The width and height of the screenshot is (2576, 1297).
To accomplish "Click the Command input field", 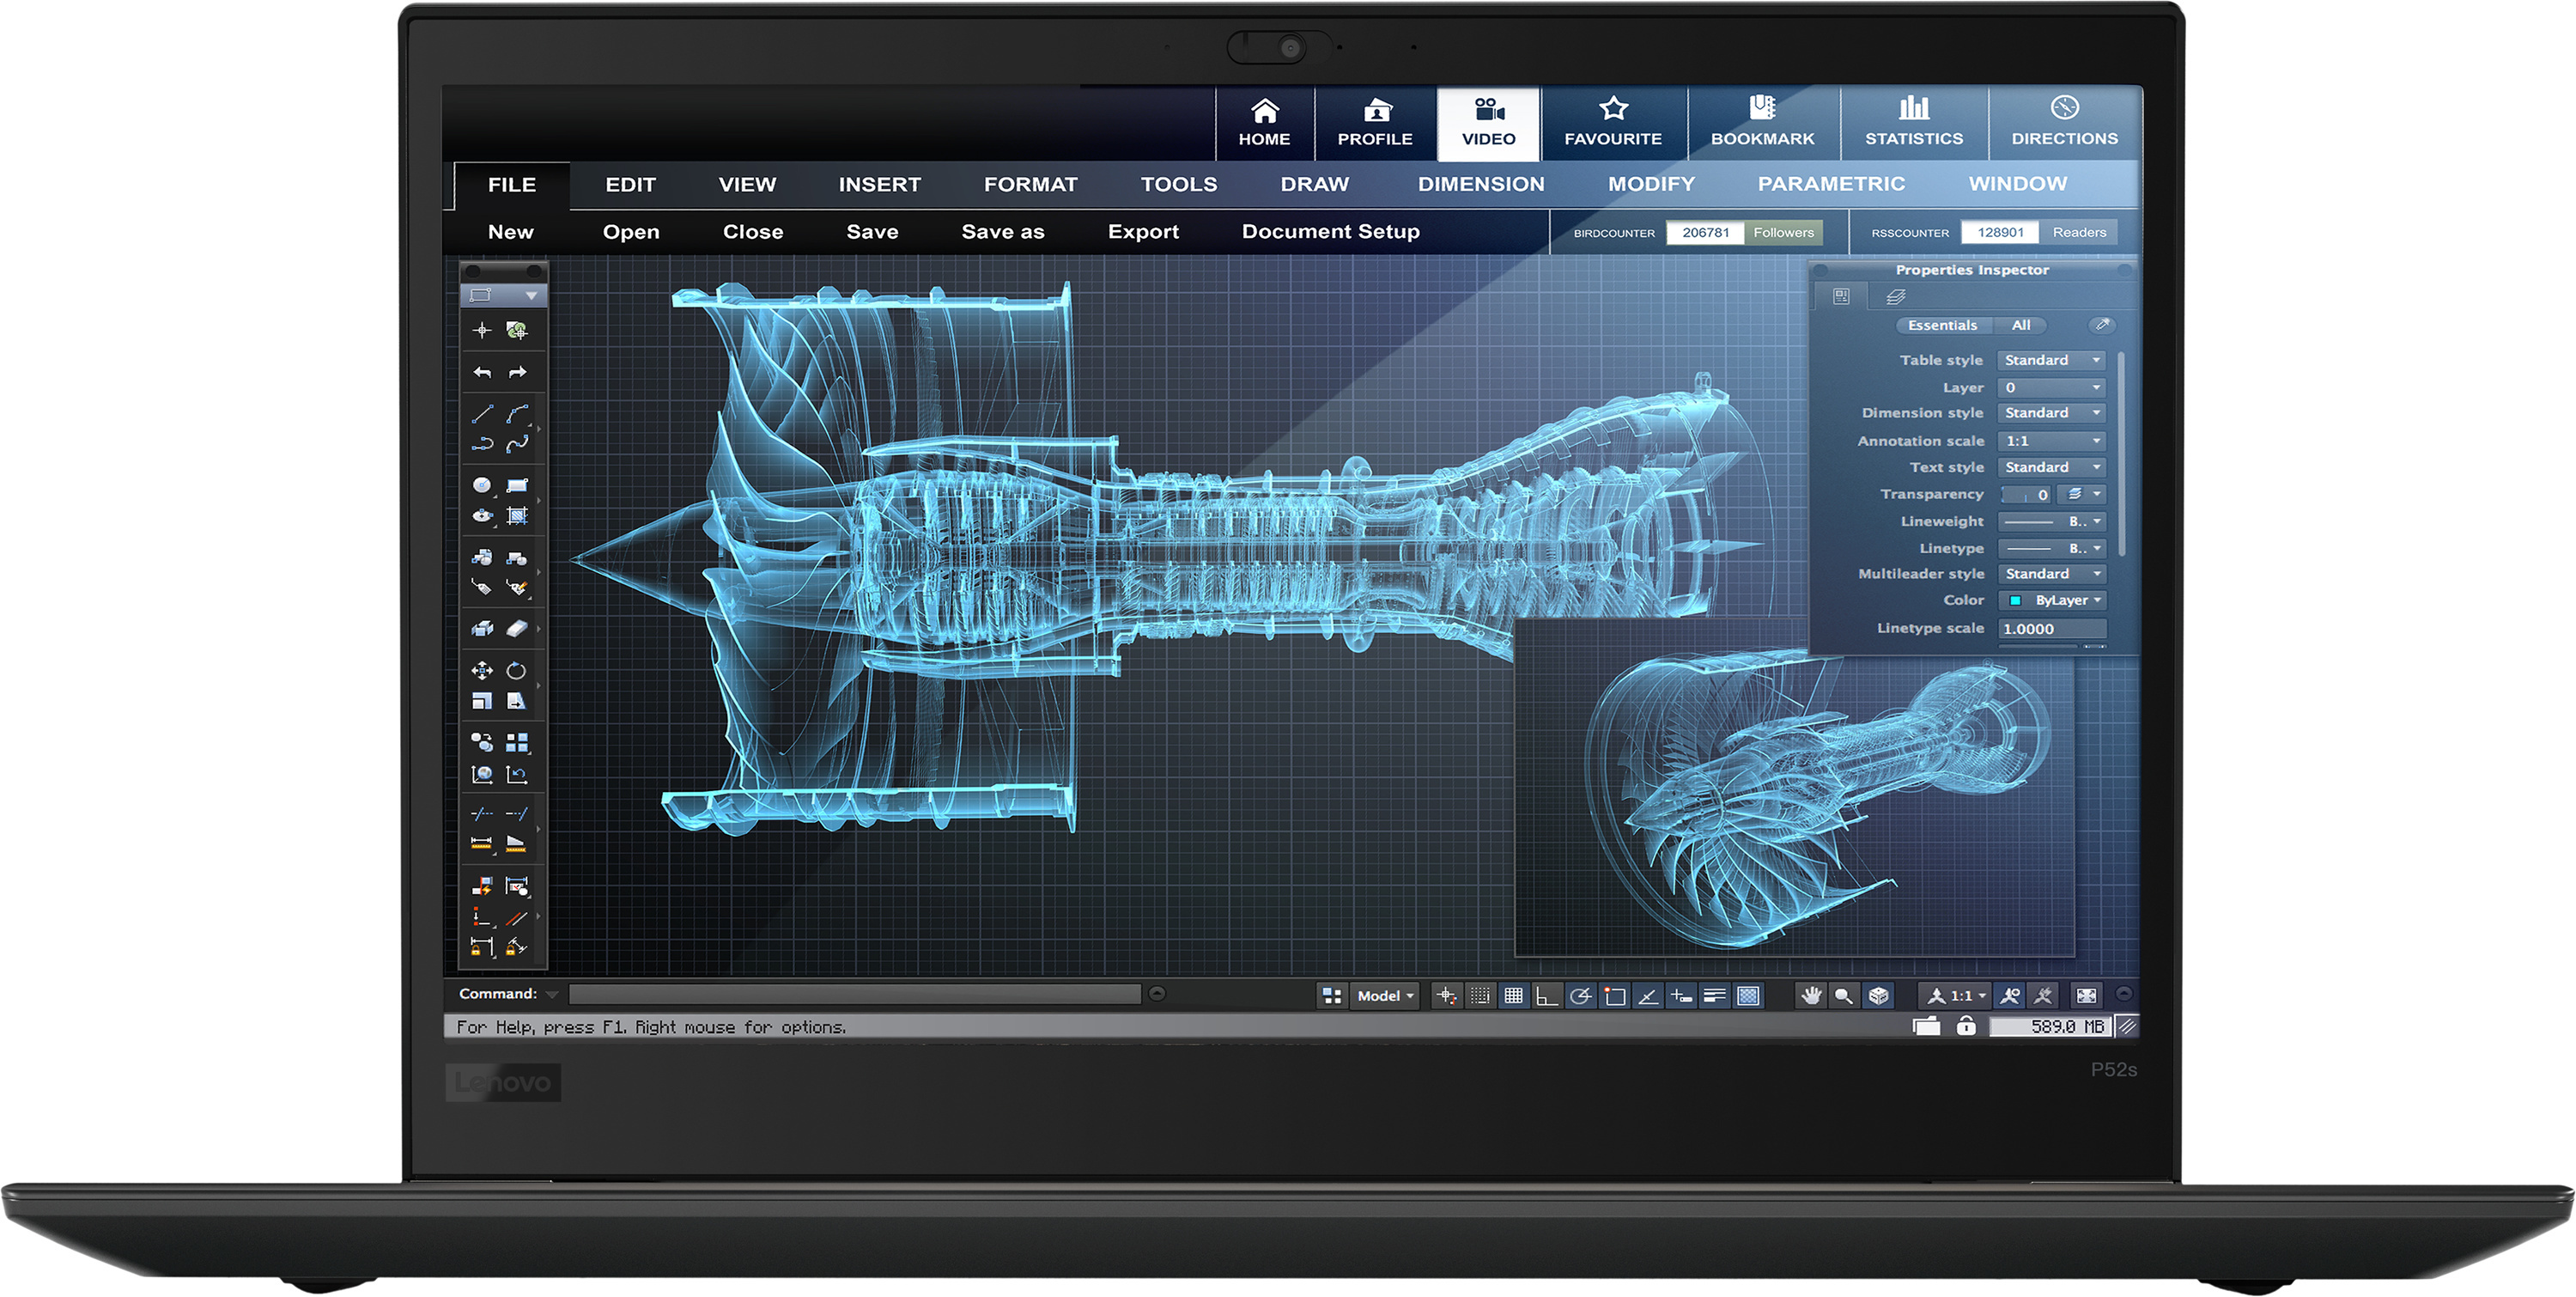I will tap(855, 994).
